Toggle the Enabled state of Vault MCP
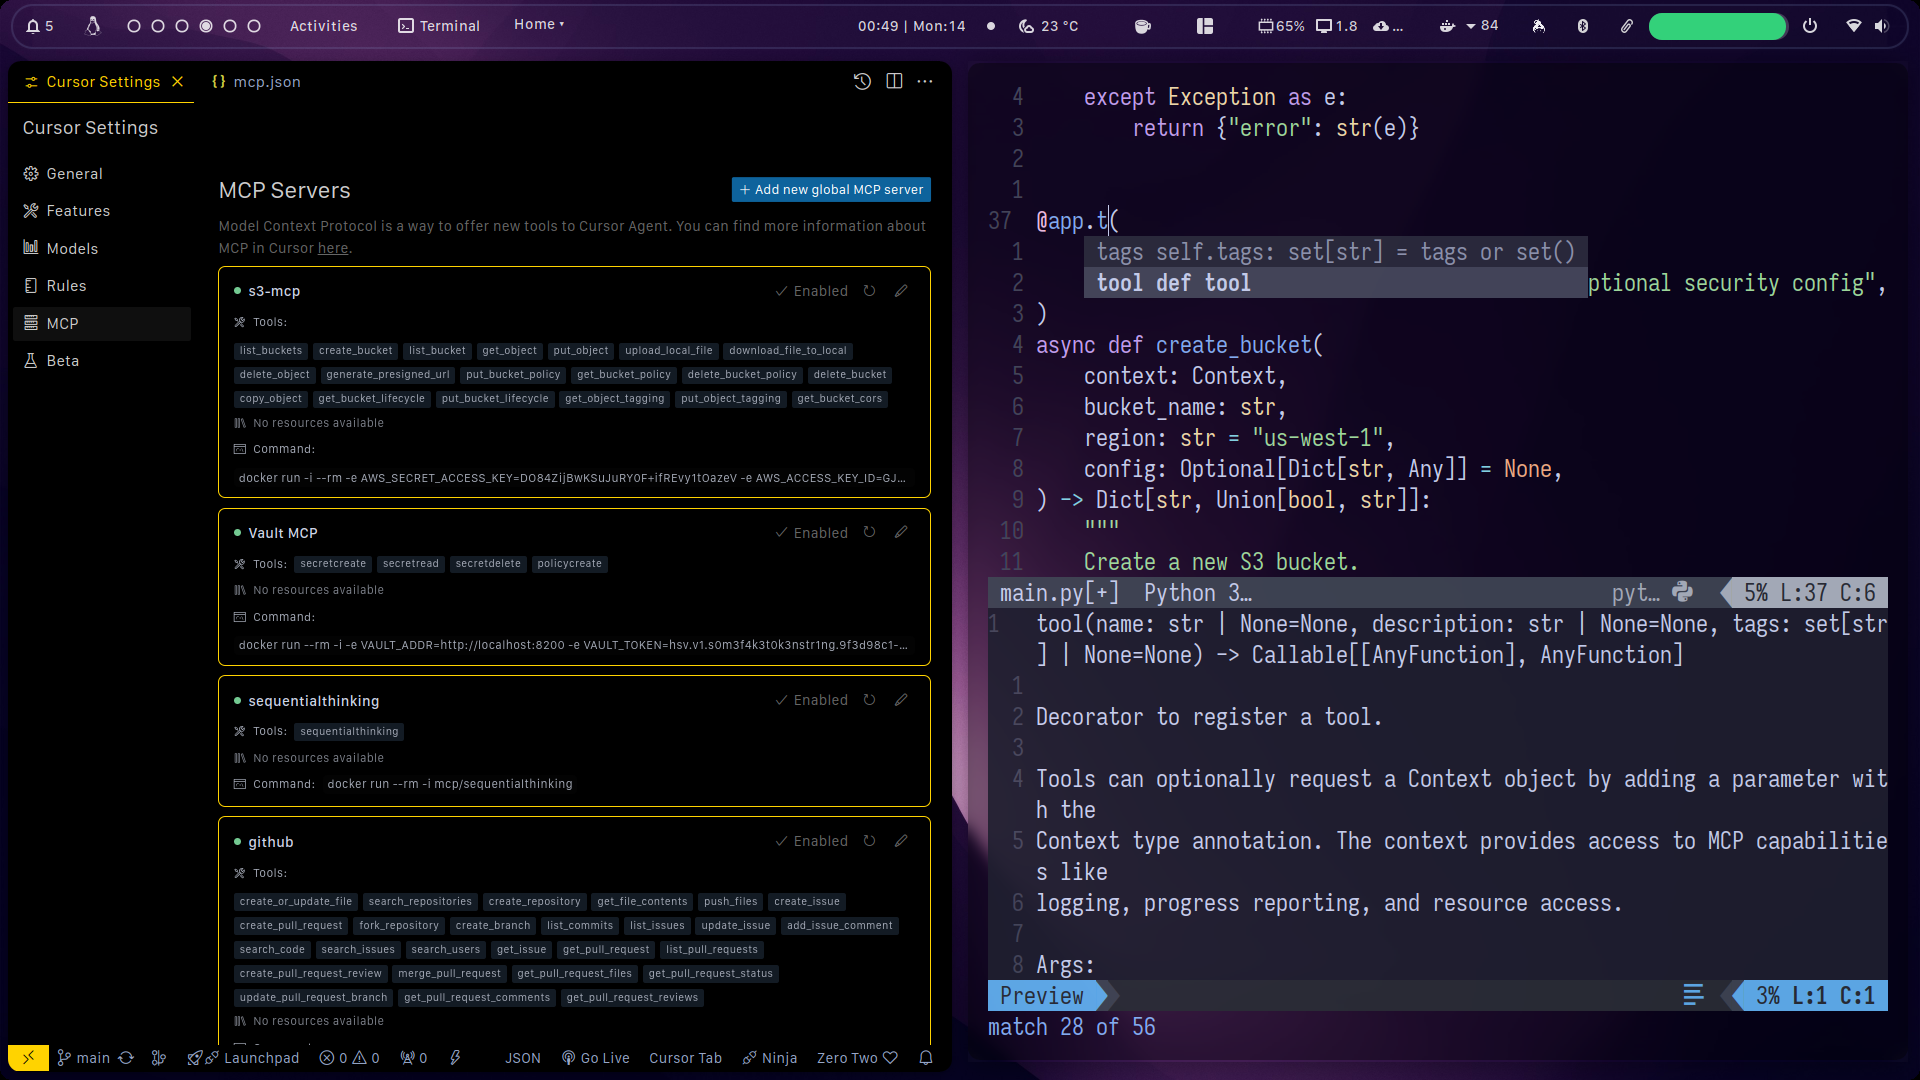This screenshot has width=1920, height=1080. click(x=811, y=533)
